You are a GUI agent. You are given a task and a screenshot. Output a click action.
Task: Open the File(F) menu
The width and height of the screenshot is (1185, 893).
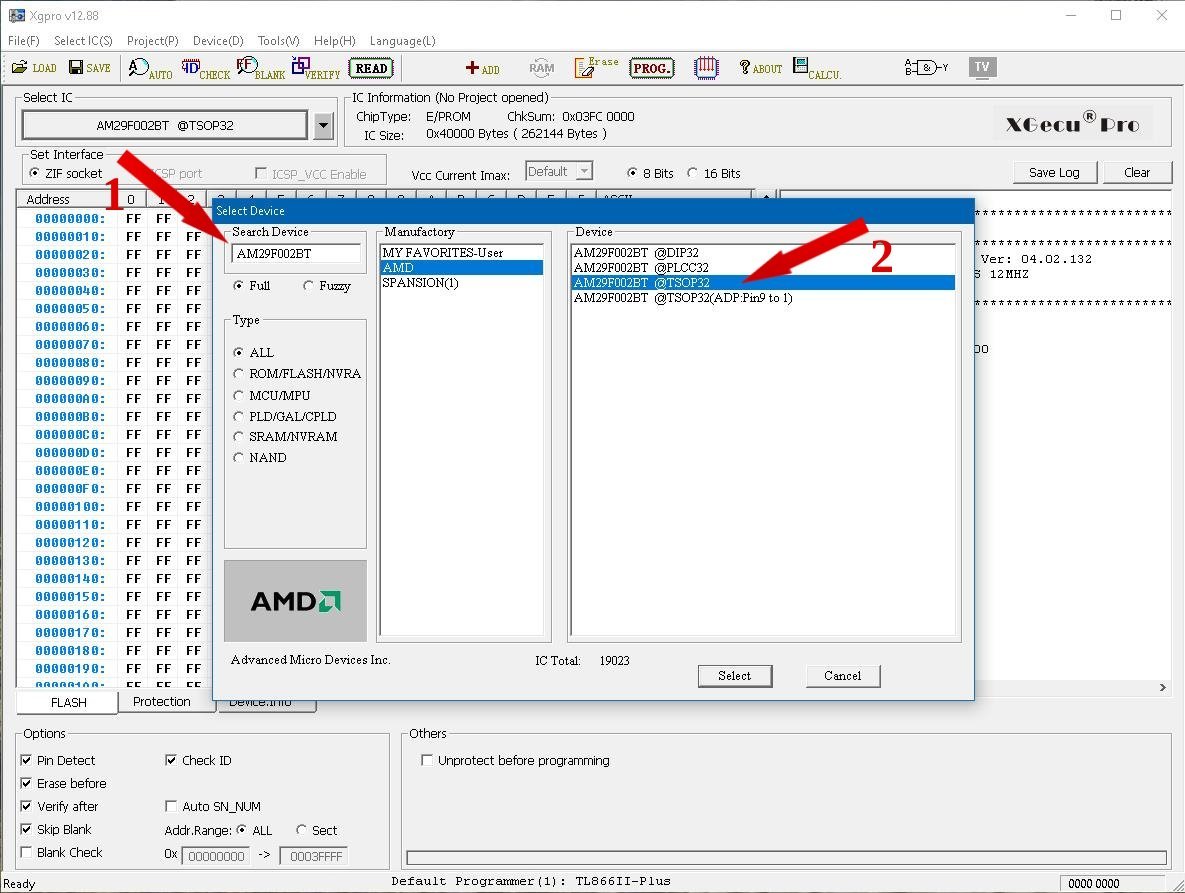[23, 41]
